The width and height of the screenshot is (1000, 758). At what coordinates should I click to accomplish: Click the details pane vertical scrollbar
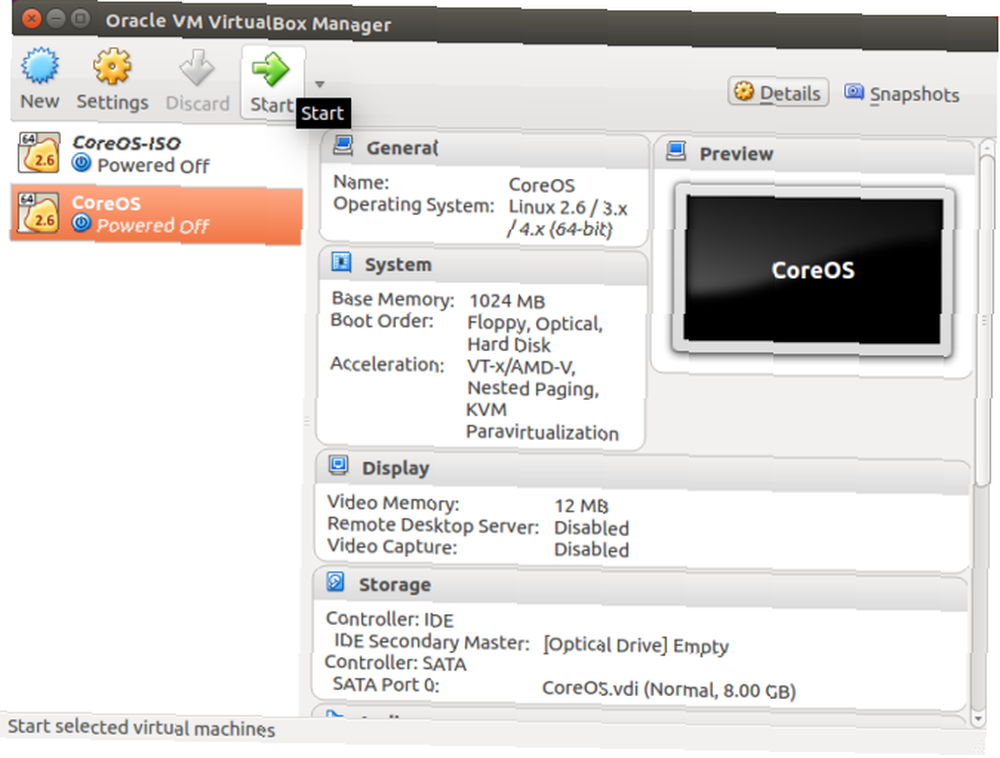pyautogui.click(x=986, y=319)
